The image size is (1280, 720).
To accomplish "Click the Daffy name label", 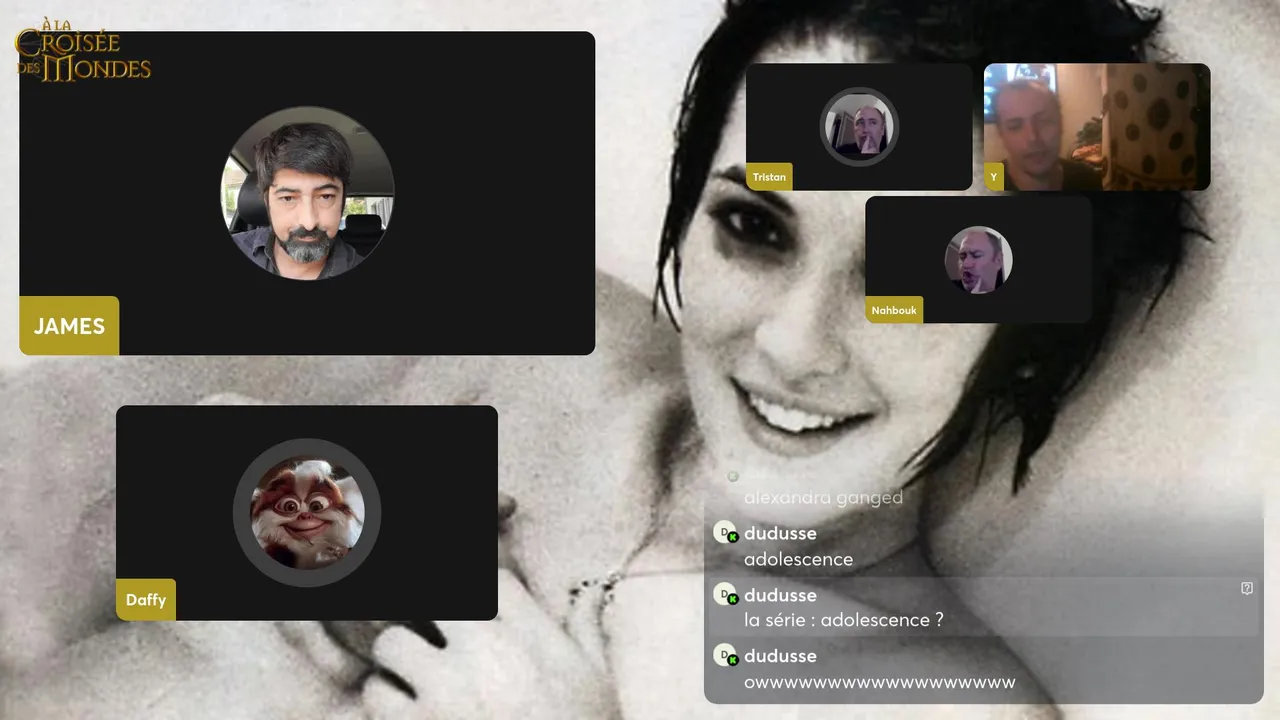I will click(146, 600).
